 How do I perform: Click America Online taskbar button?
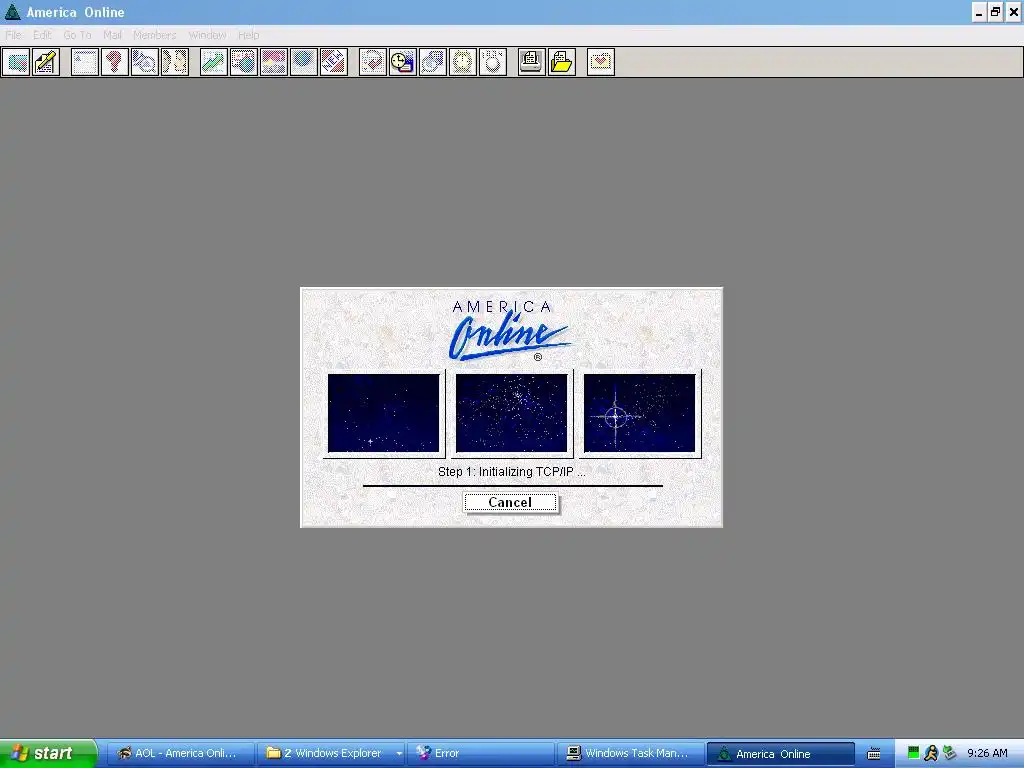point(781,753)
